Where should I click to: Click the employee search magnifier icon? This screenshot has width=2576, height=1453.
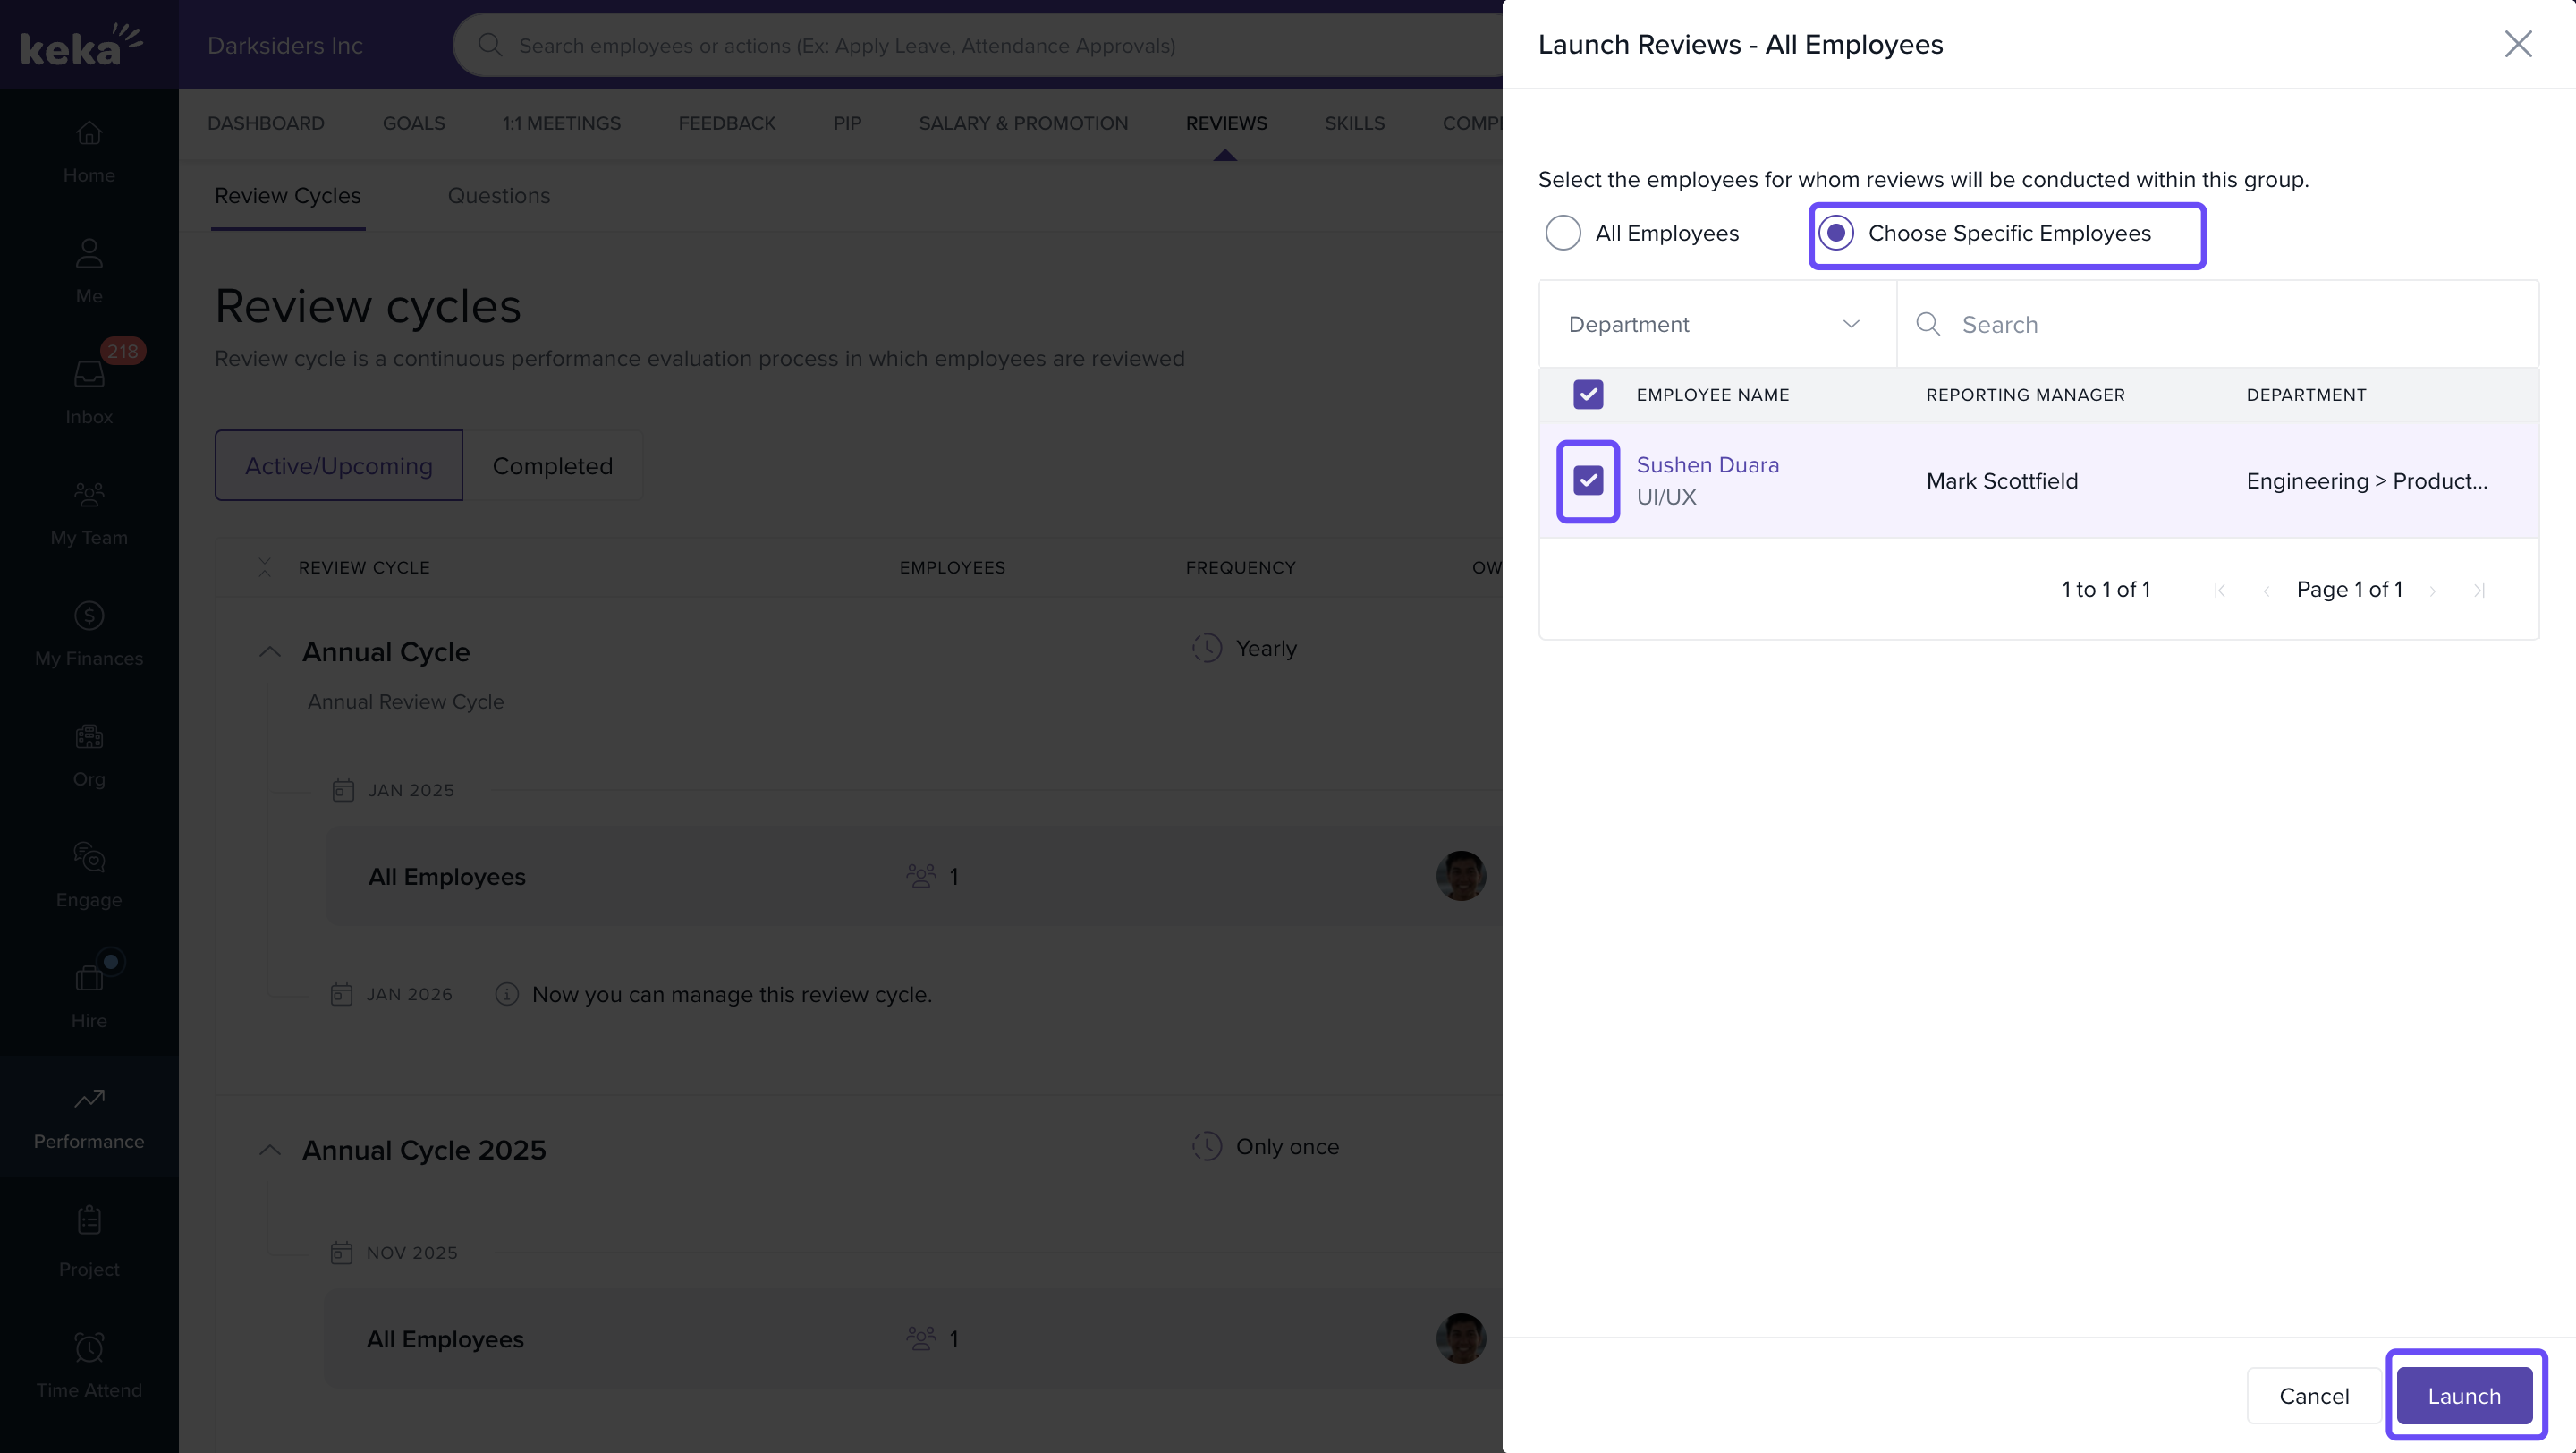[x=1927, y=324]
